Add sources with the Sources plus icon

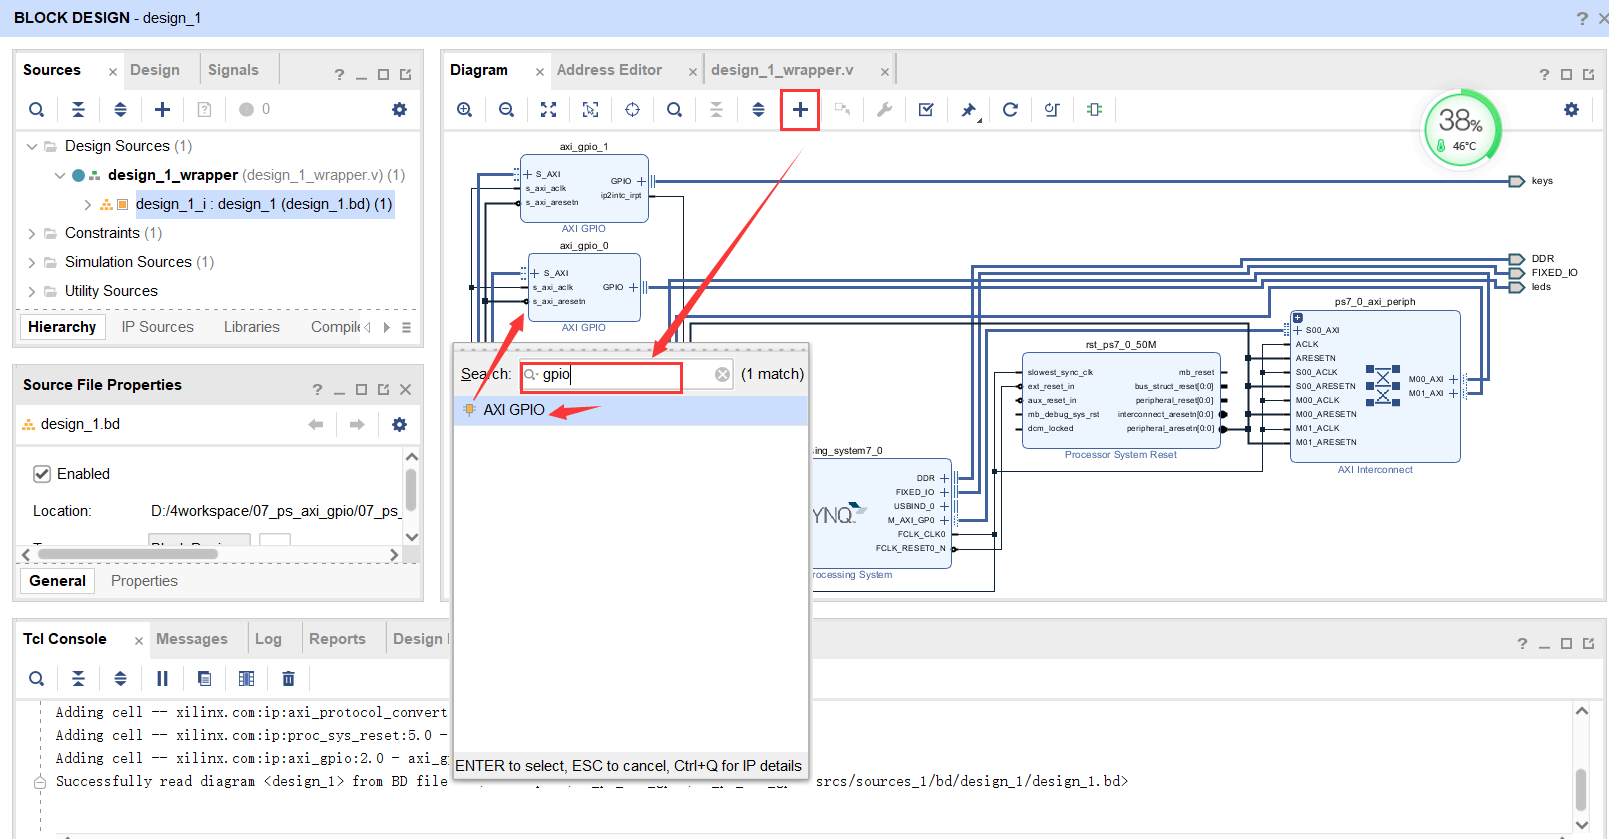point(162,110)
